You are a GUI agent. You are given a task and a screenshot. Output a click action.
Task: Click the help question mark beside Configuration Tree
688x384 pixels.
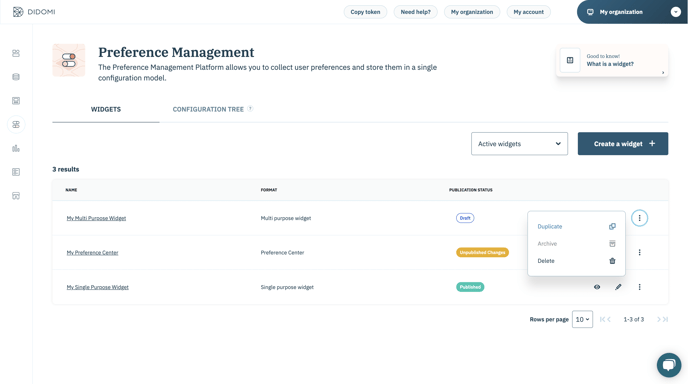(250, 109)
